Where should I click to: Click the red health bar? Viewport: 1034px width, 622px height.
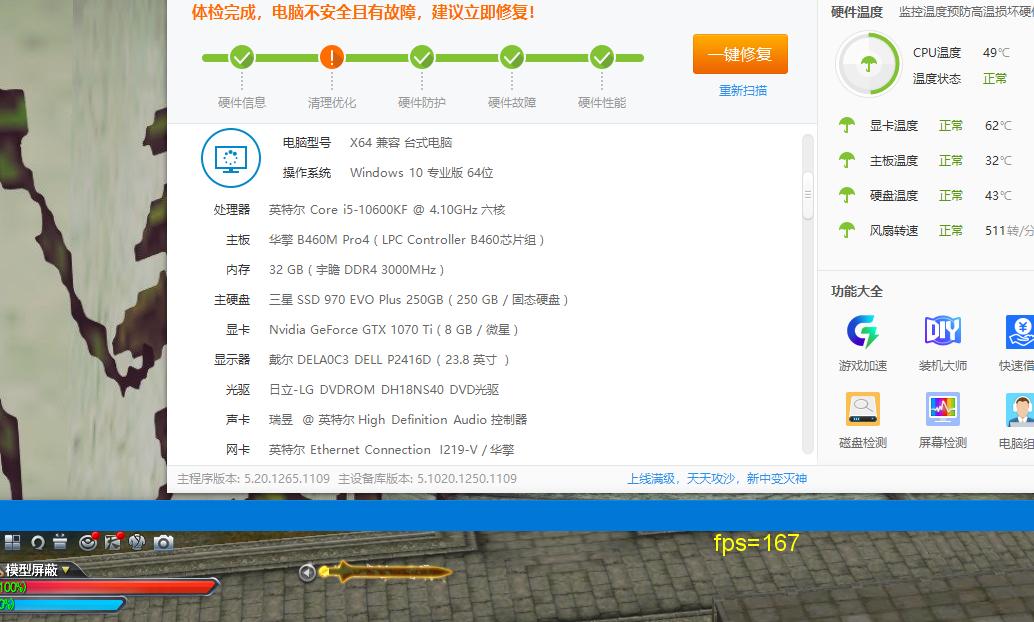point(109,586)
